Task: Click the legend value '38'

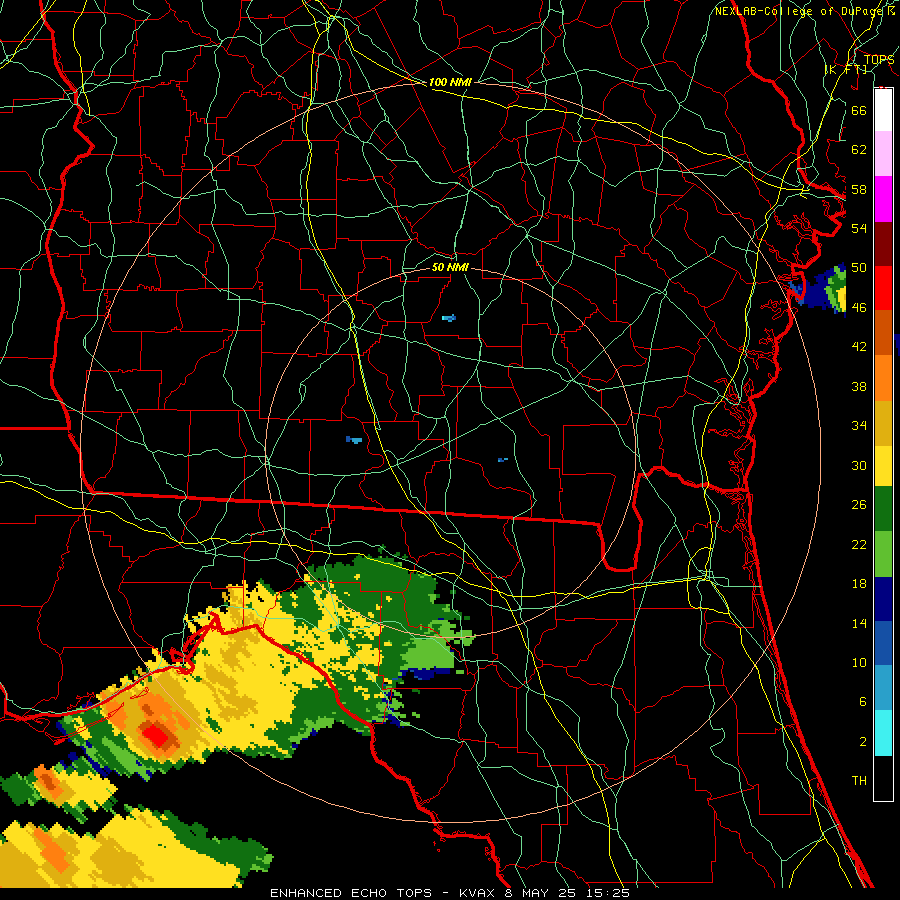Action: pyautogui.click(x=859, y=387)
